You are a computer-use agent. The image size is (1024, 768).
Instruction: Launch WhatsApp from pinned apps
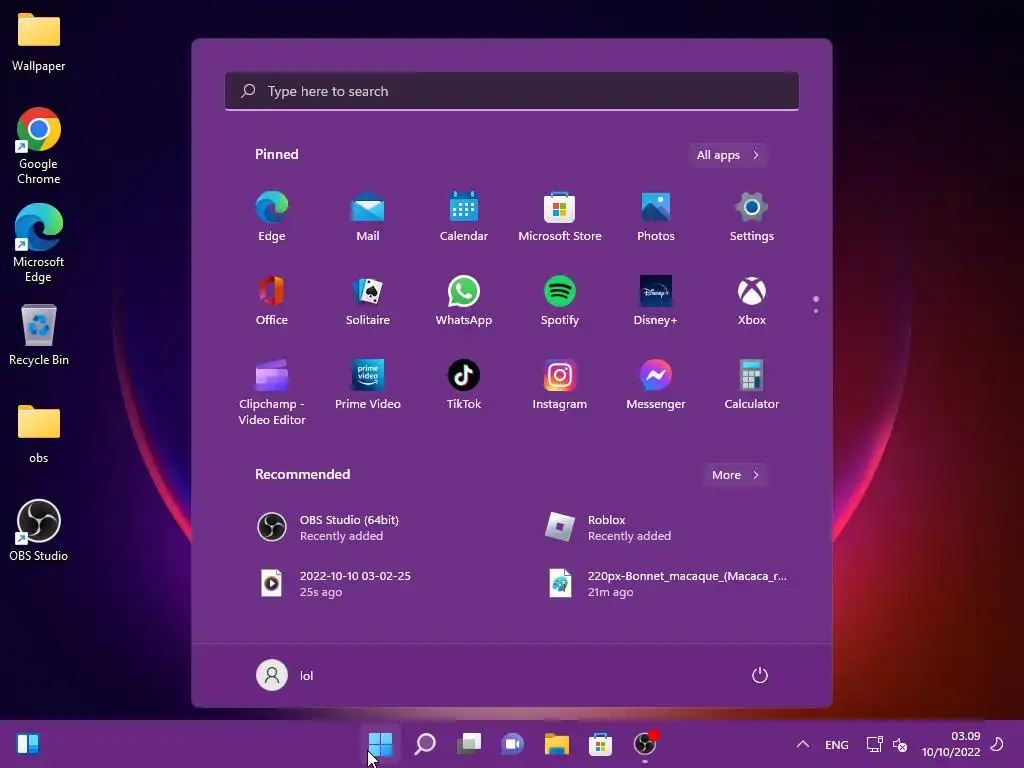tap(464, 300)
